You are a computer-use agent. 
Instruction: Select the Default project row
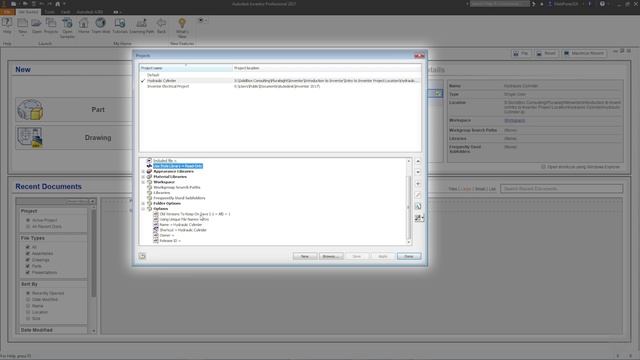pyautogui.click(x=280, y=75)
